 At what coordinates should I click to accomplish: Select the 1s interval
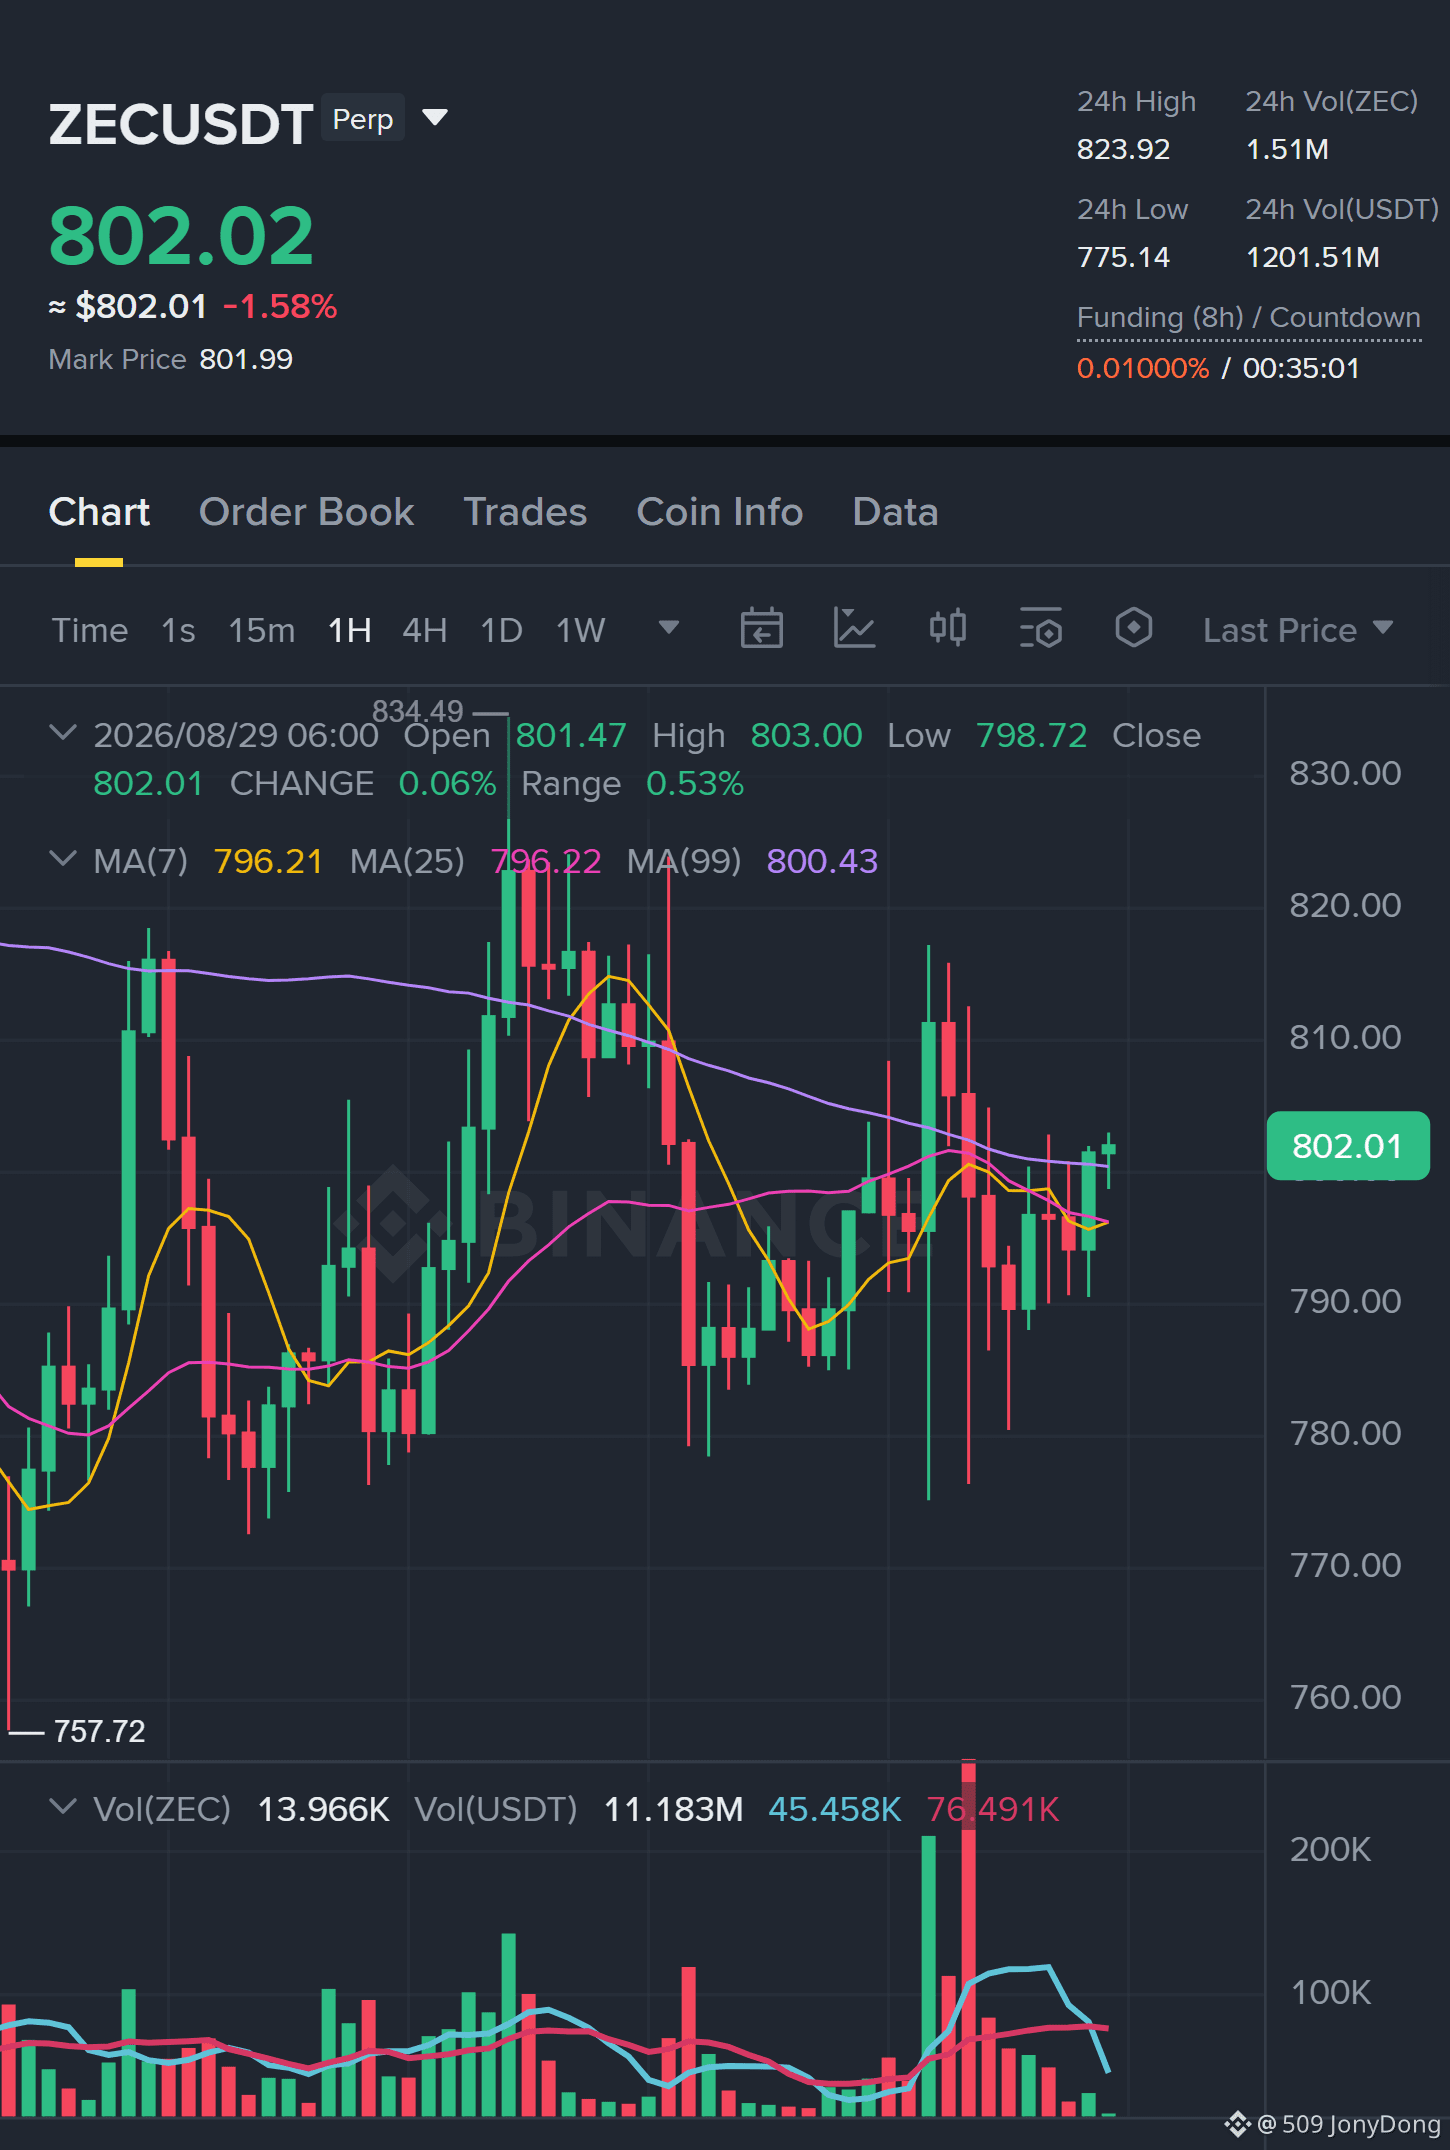tap(178, 630)
